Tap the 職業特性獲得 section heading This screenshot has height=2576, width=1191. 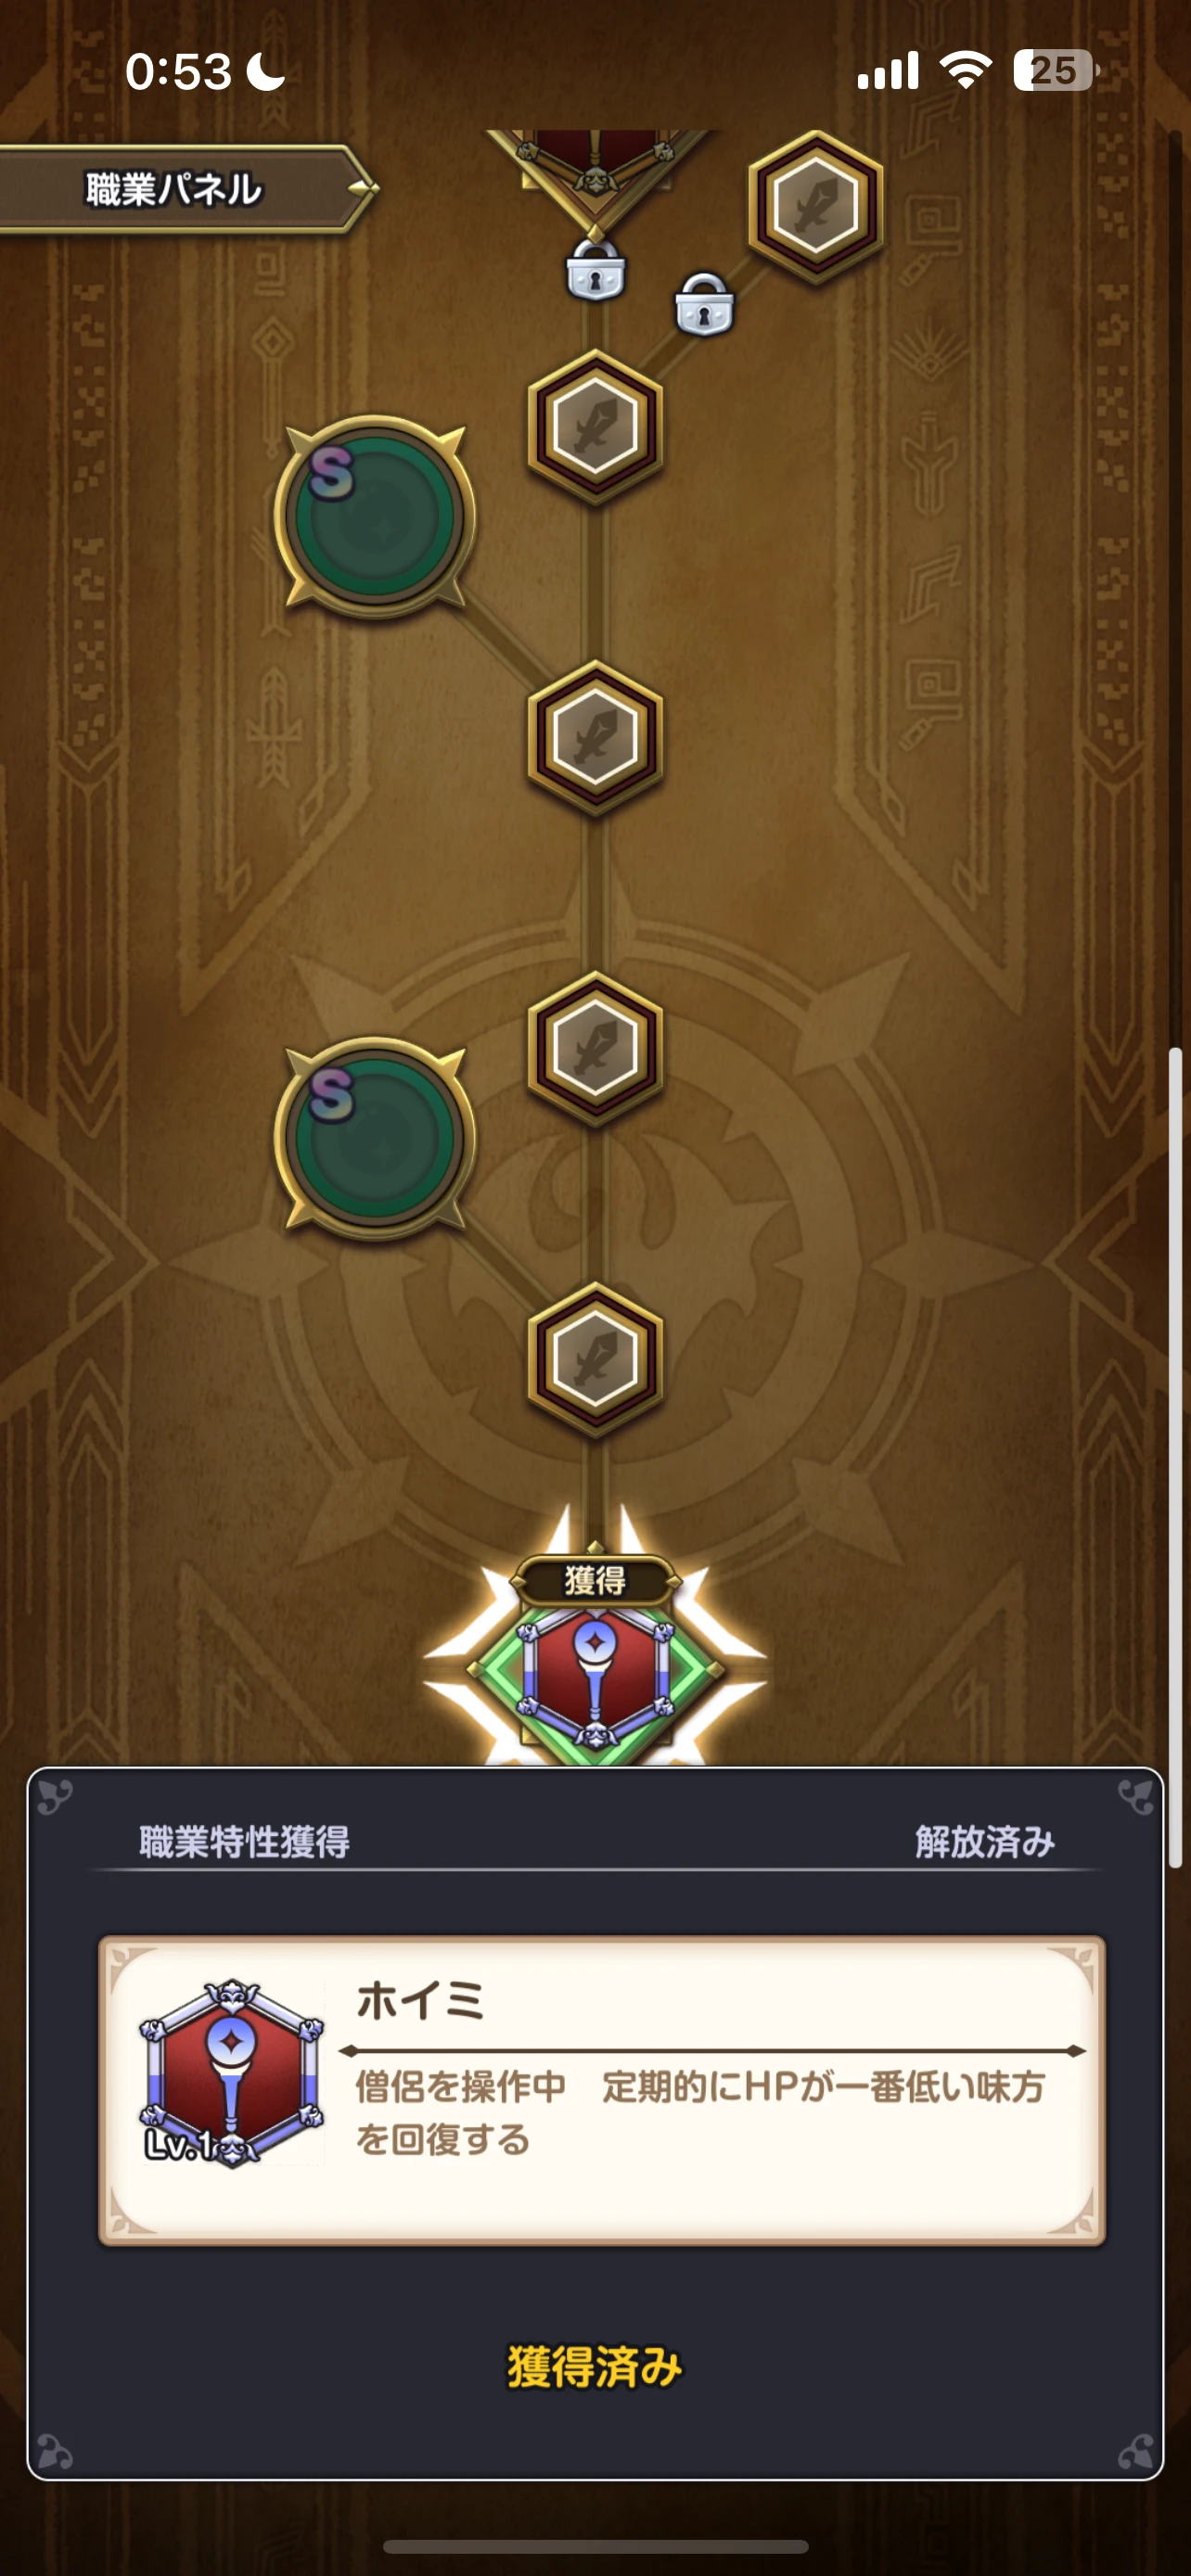click(x=244, y=1841)
